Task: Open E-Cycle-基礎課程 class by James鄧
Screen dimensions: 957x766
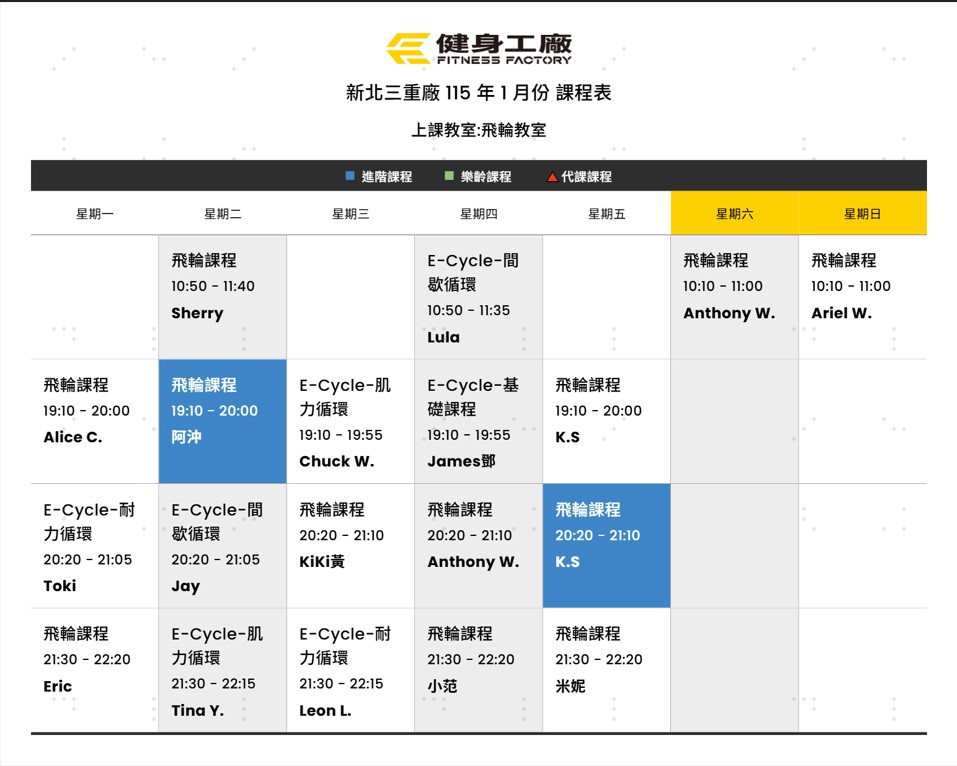Action: point(478,422)
